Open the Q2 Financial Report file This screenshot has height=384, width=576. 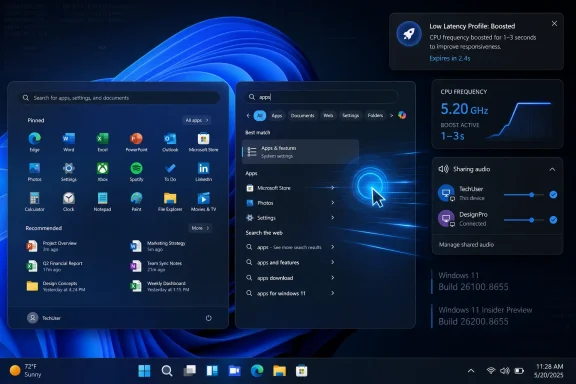tap(54, 266)
